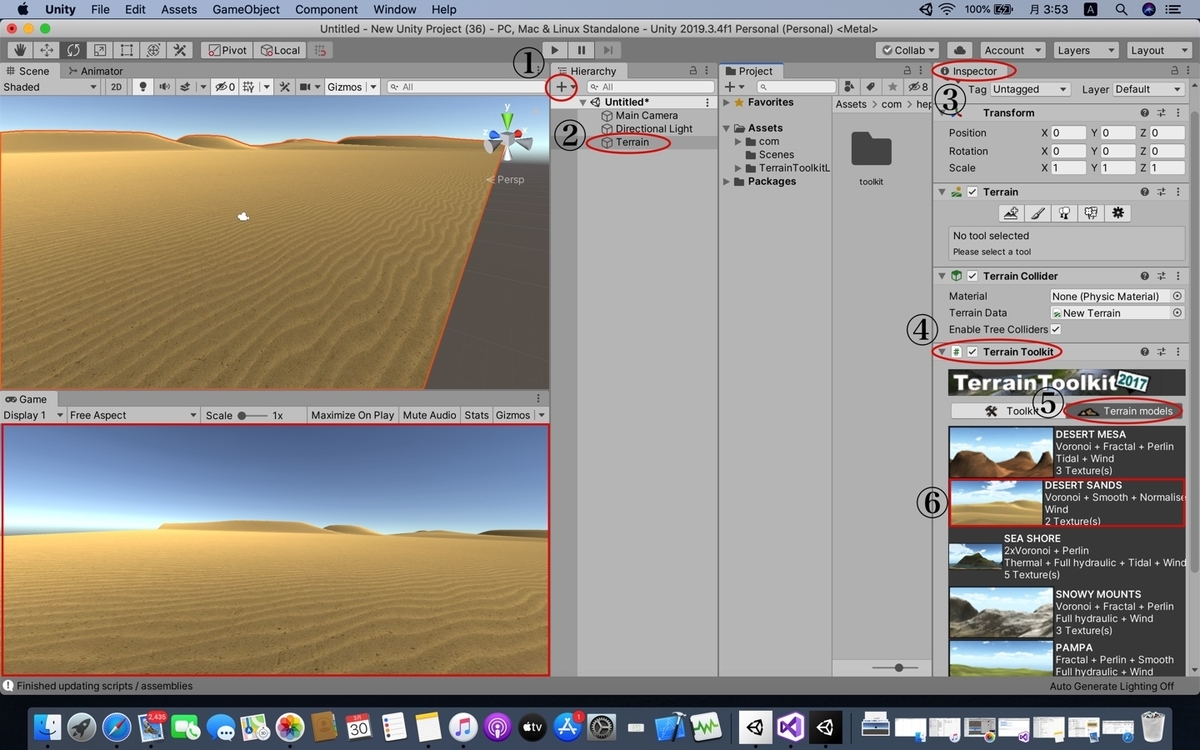Image resolution: width=1200 pixels, height=750 pixels.
Task: Select the Rect Transform tool
Action: (x=127, y=50)
